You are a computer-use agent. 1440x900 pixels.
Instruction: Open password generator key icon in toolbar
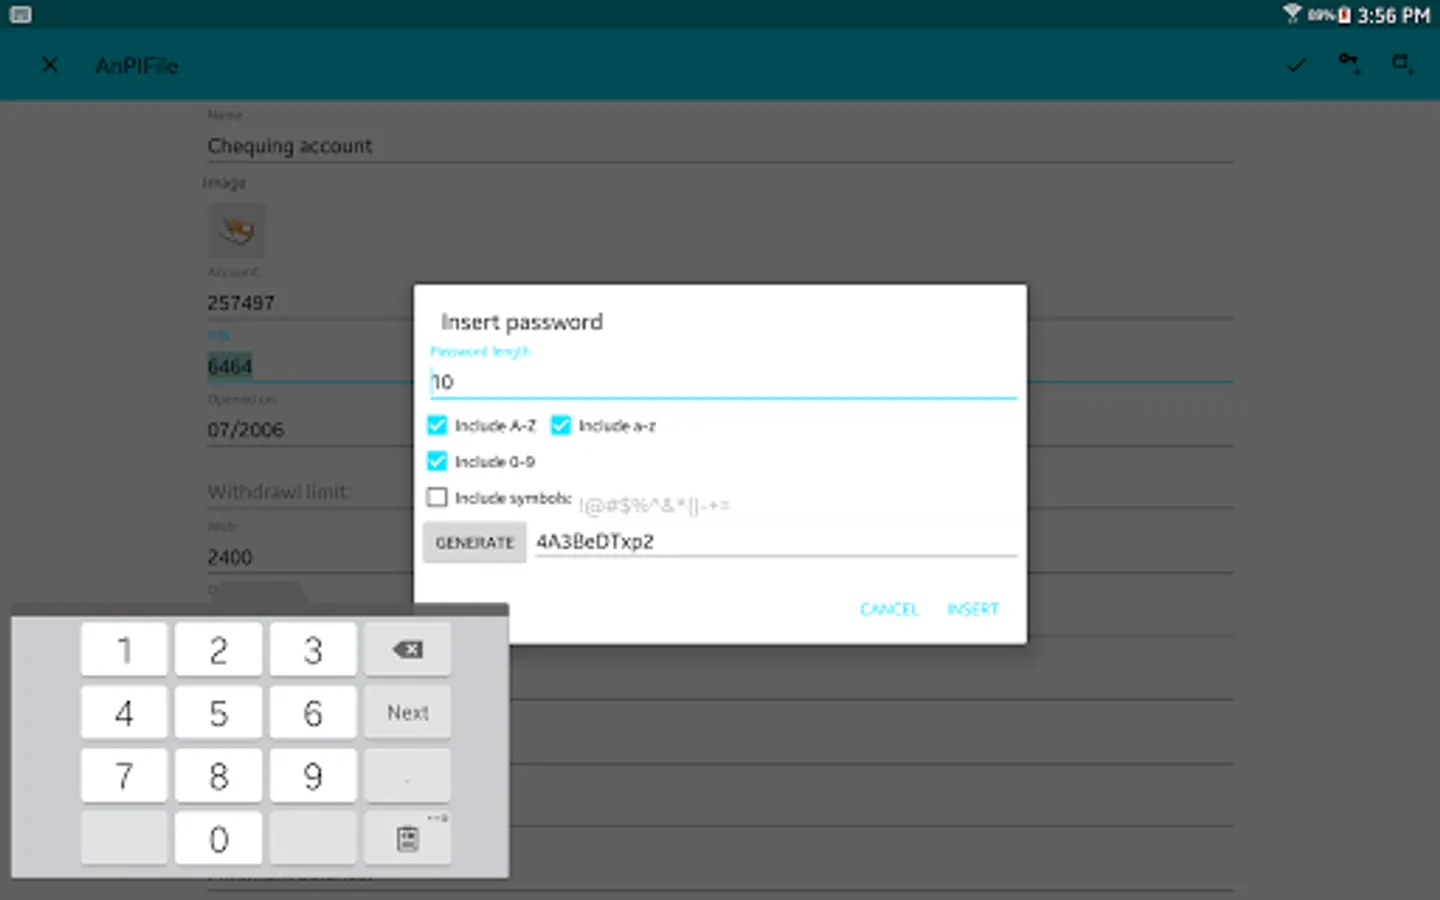(1349, 65)
